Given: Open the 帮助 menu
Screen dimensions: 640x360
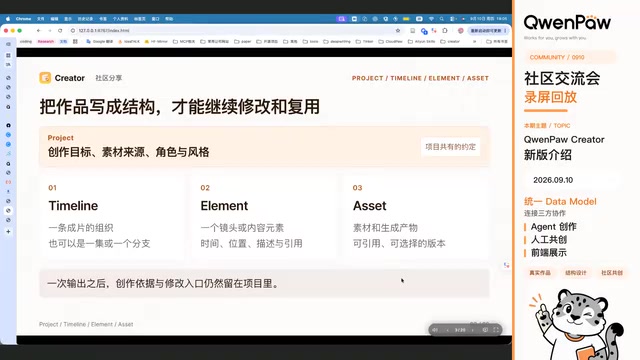Looking at the screenshot, I should coord(169,19).
